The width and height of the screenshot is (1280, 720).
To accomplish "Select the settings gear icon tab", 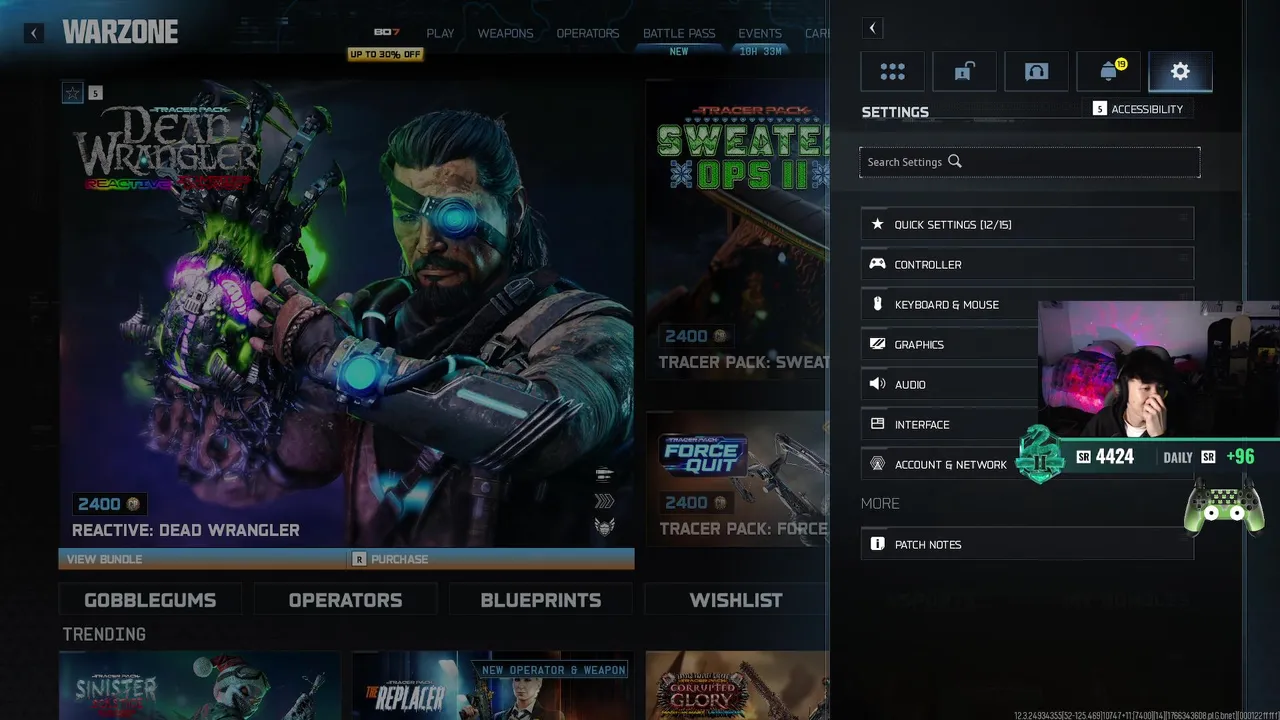I will tap(1180, 72).
